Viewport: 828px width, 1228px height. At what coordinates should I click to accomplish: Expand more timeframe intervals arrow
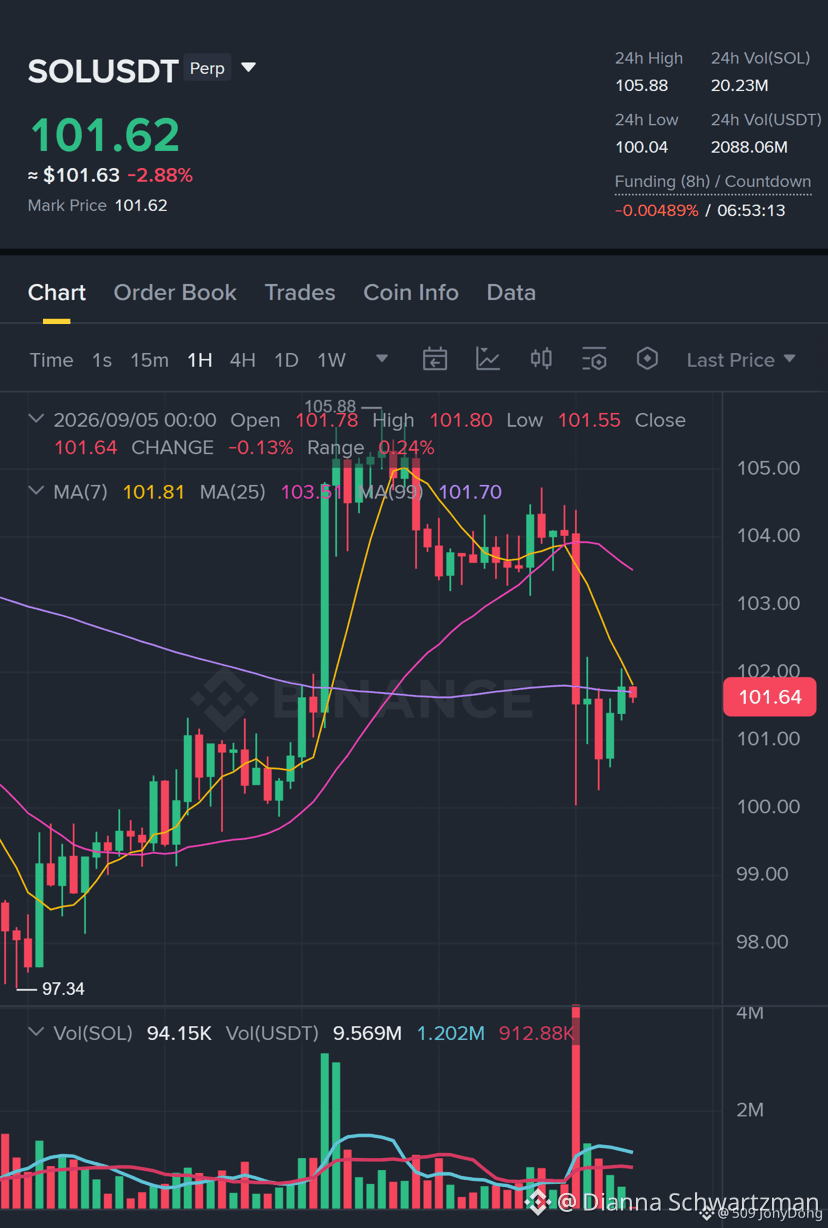point(381,359)
